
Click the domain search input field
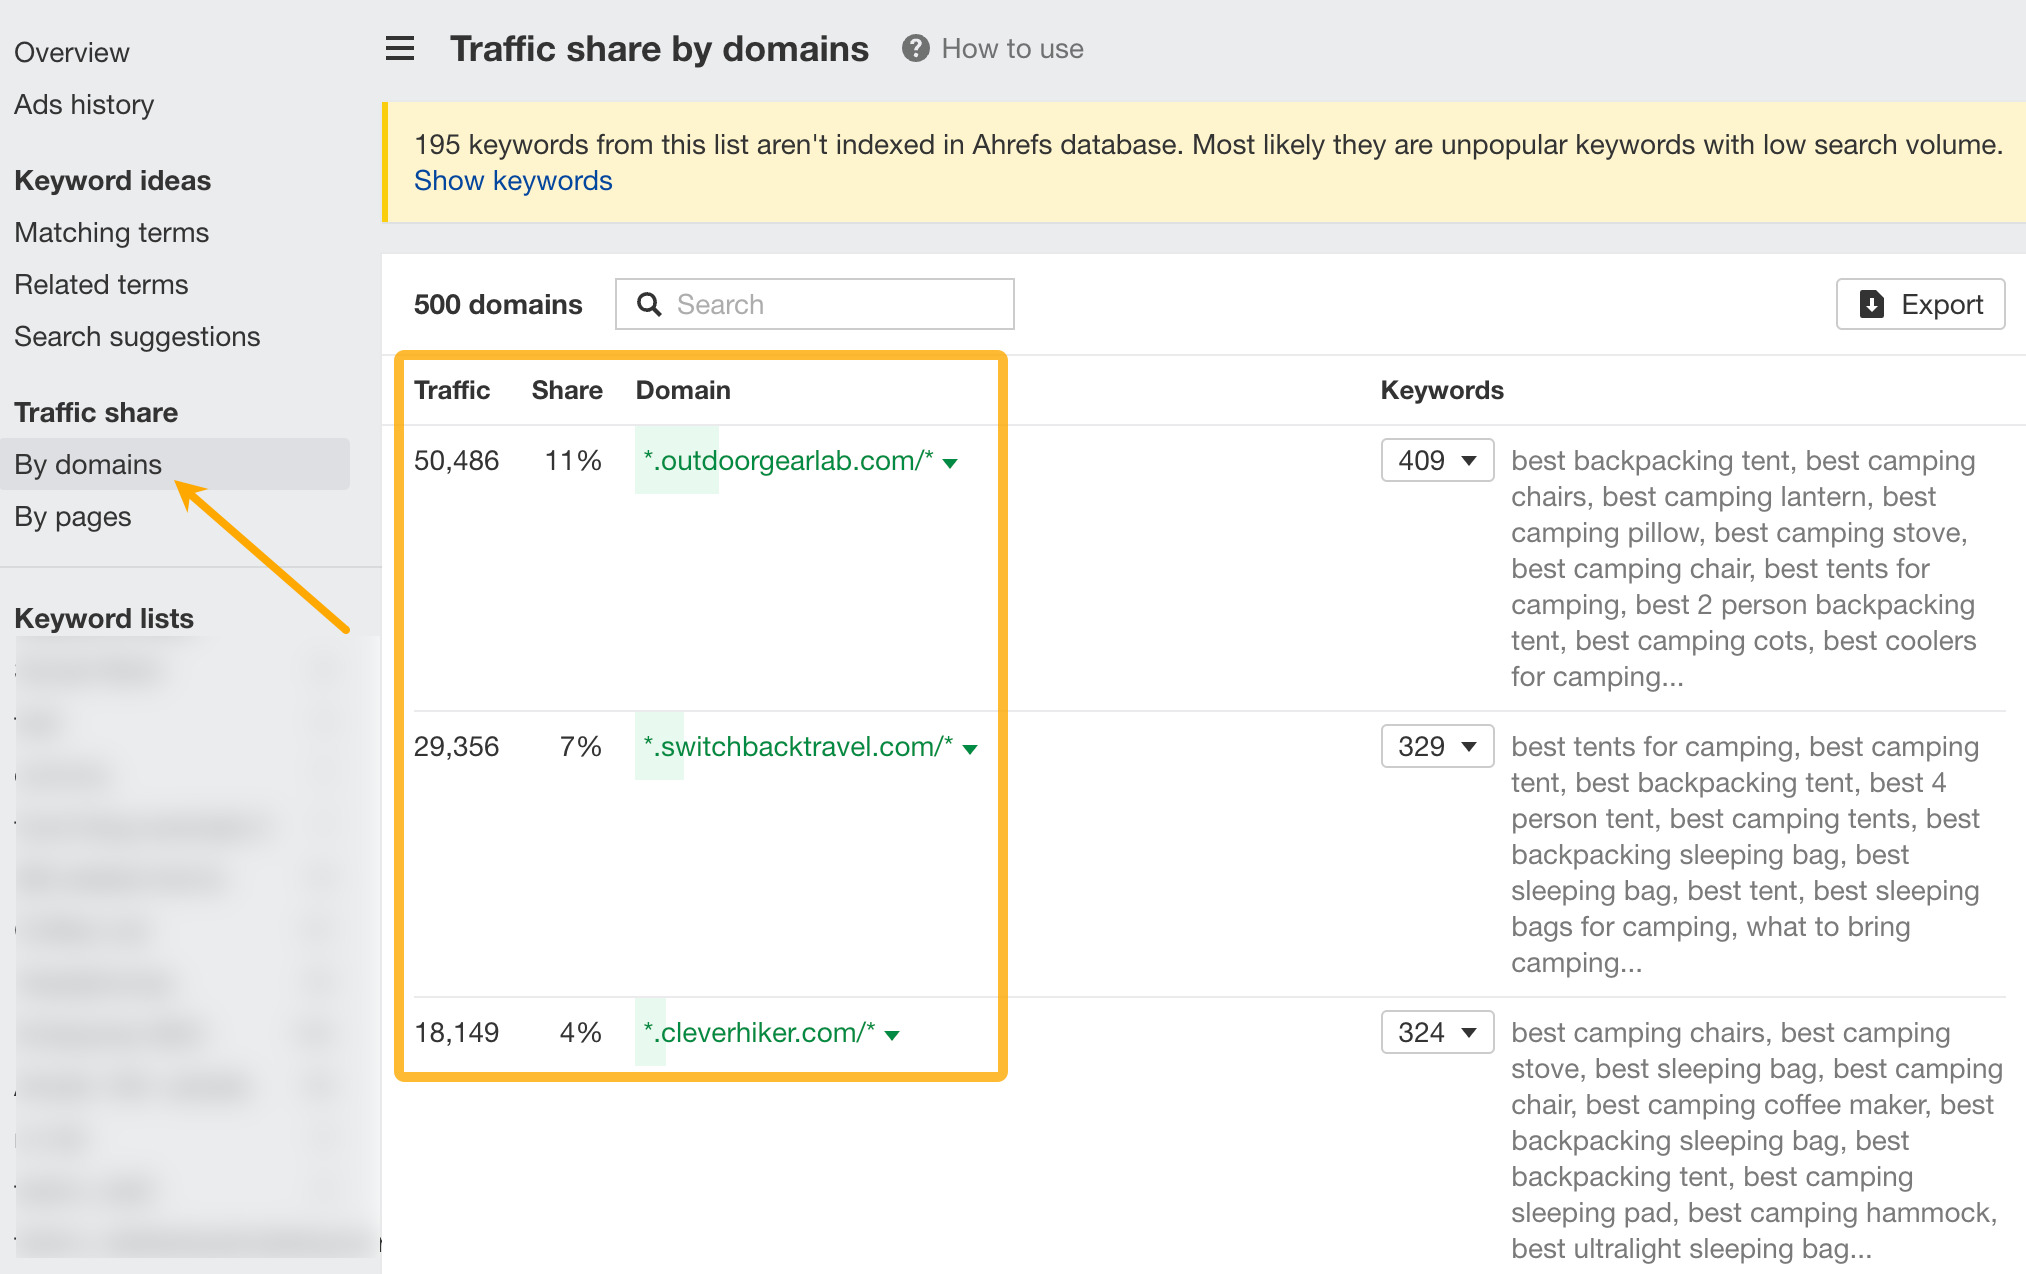click(x=814, y=302)
